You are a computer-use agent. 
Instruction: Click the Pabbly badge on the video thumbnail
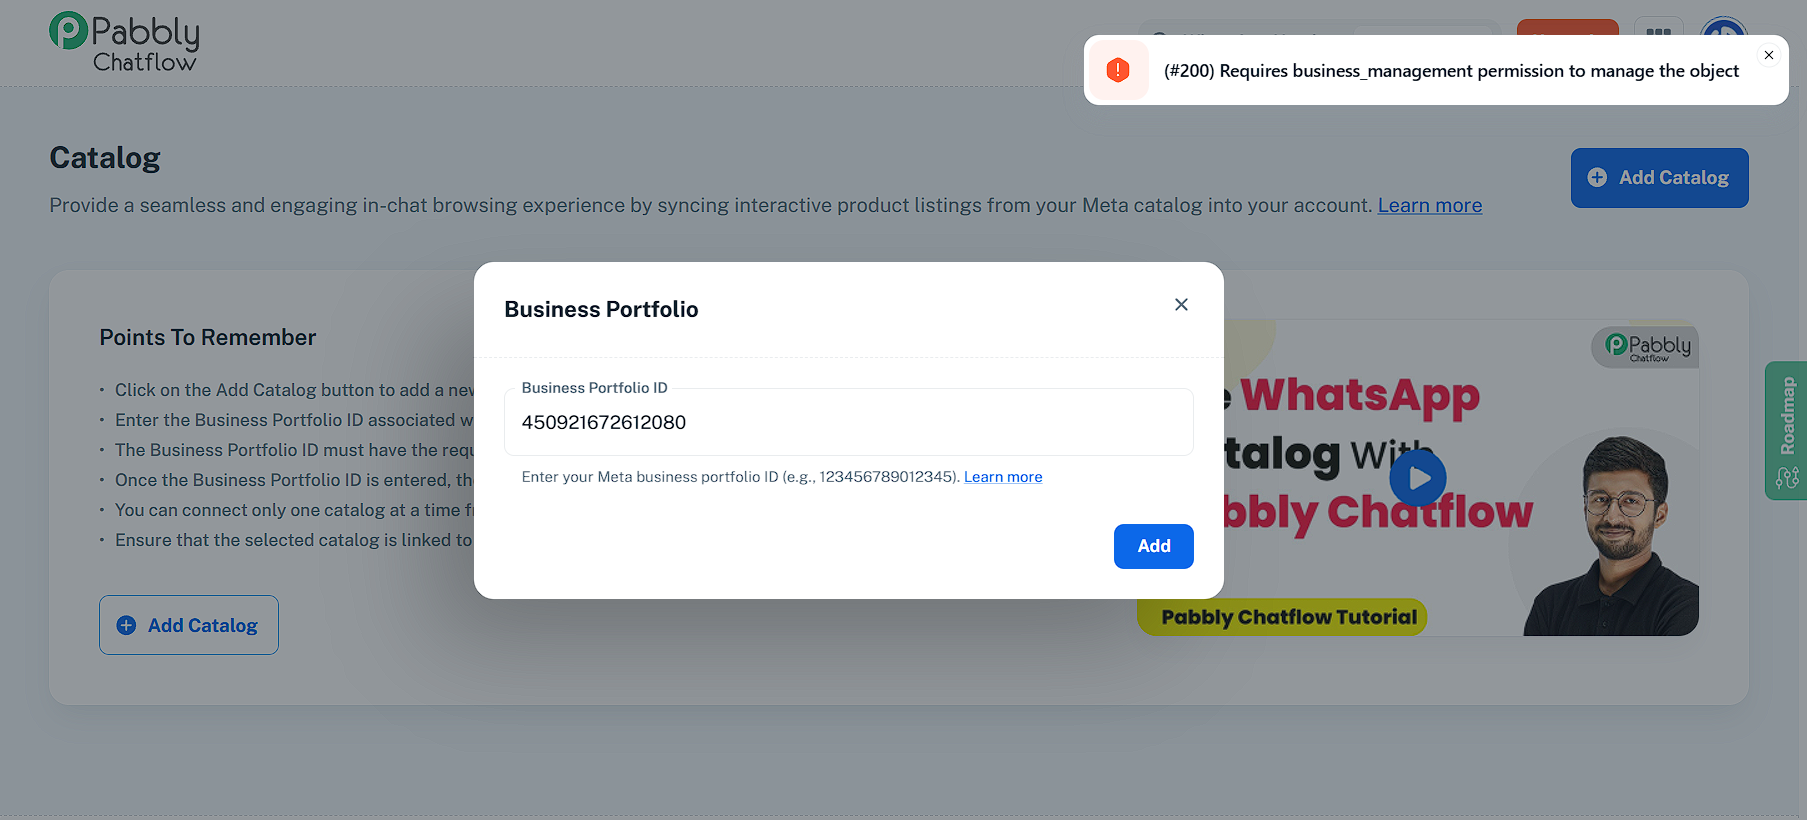[x=1647, y=346]
